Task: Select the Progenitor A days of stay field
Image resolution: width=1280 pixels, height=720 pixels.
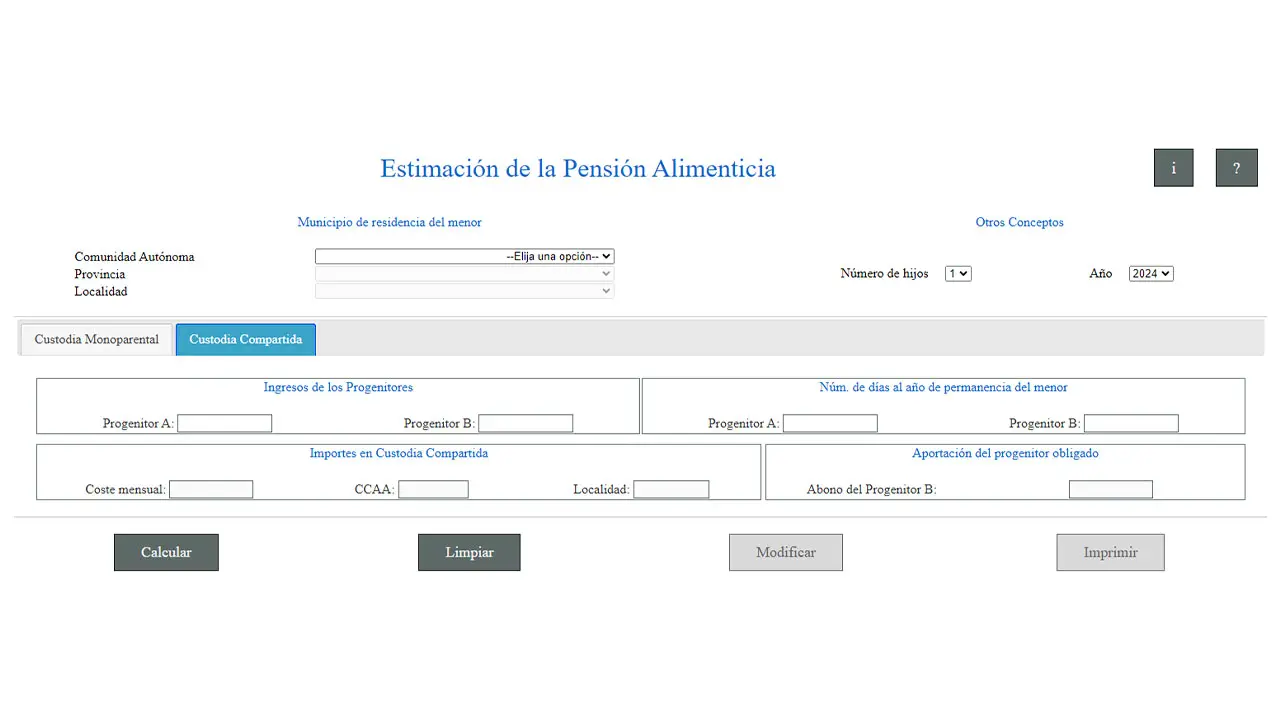Action: point(830,422)
